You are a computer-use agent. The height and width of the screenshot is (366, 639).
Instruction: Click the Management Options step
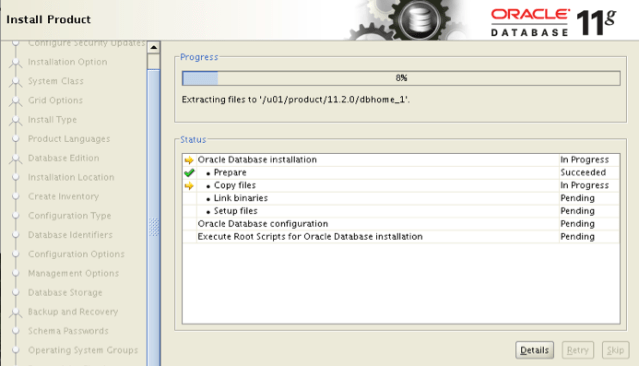(x=73, y=273)
